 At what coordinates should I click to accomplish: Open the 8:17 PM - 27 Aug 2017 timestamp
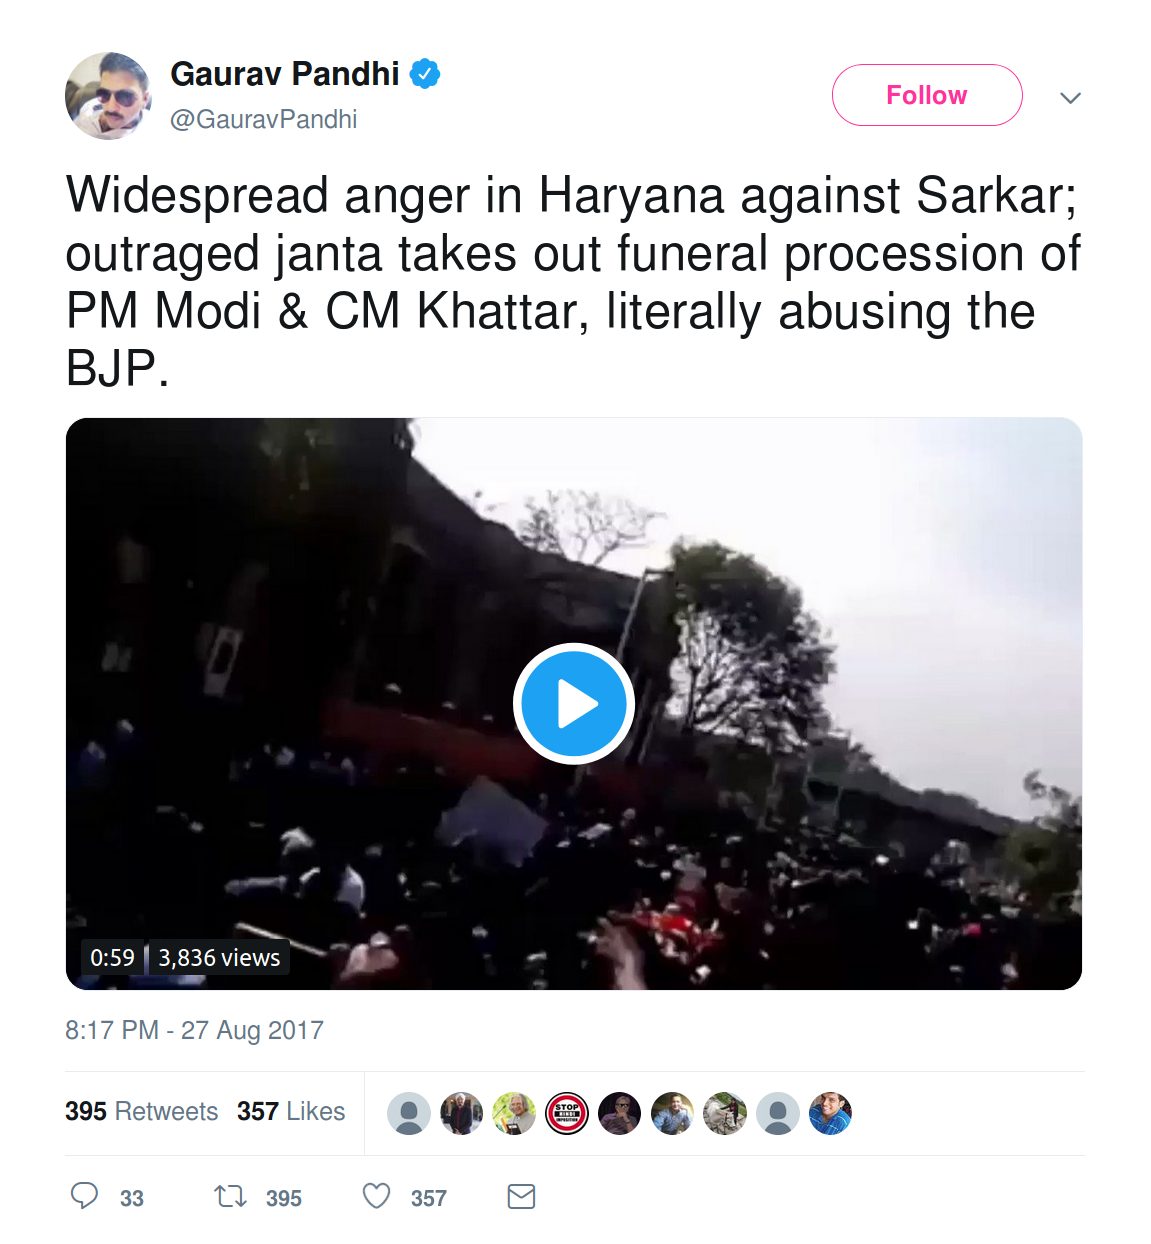pyautogui.click(x=194, y=1030)
